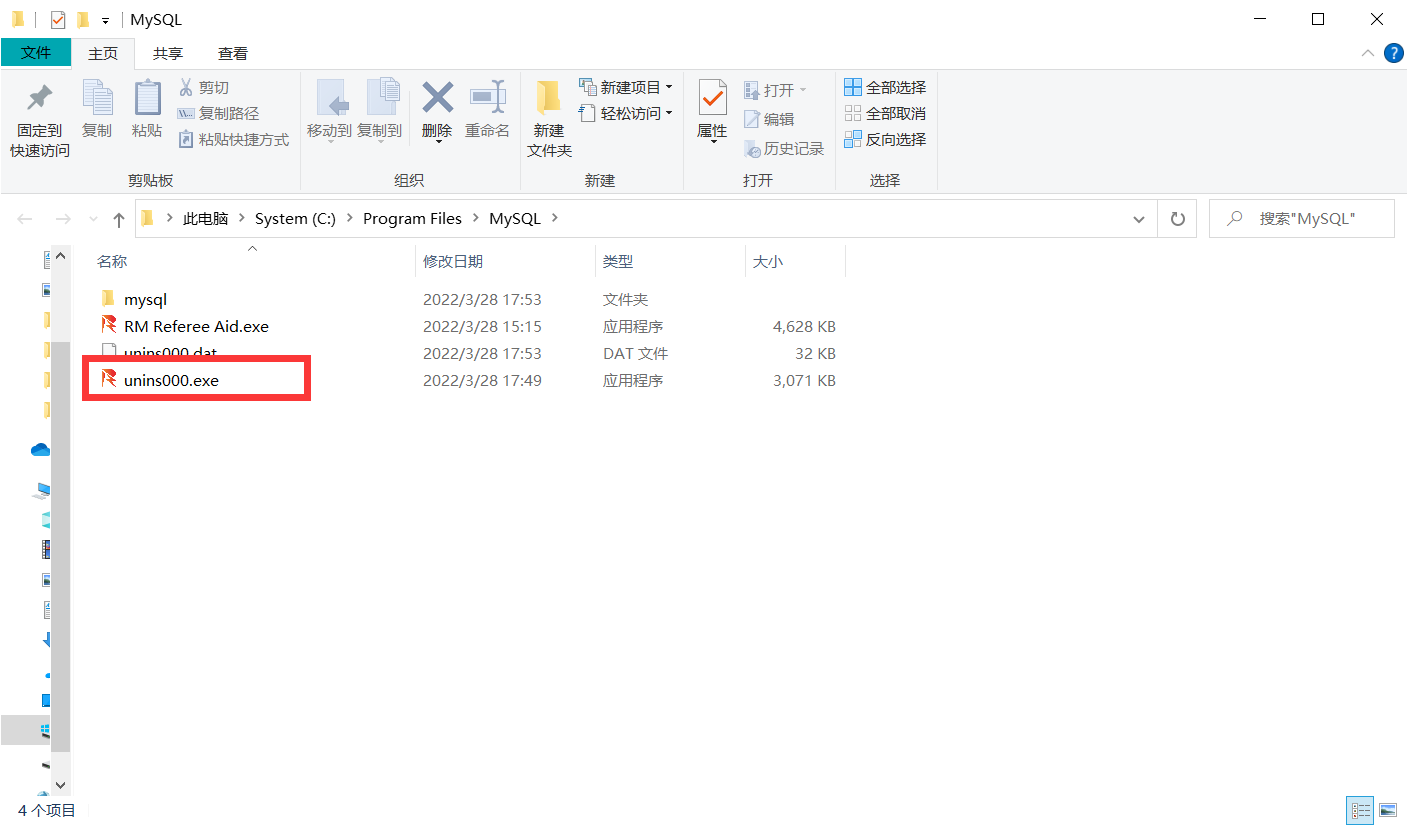Click the 4,628 KB size cell
This screenshot has height=826, width=1408.
coord(804,327)
